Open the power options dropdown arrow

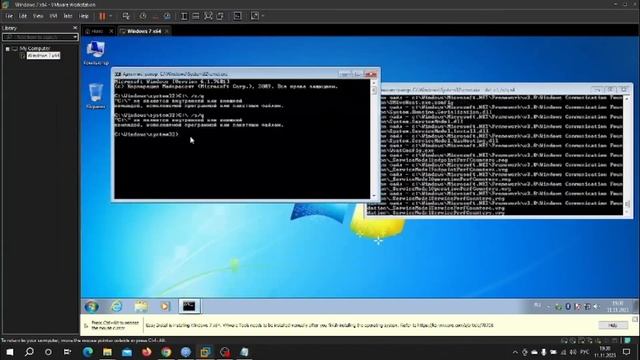[111, 16]
